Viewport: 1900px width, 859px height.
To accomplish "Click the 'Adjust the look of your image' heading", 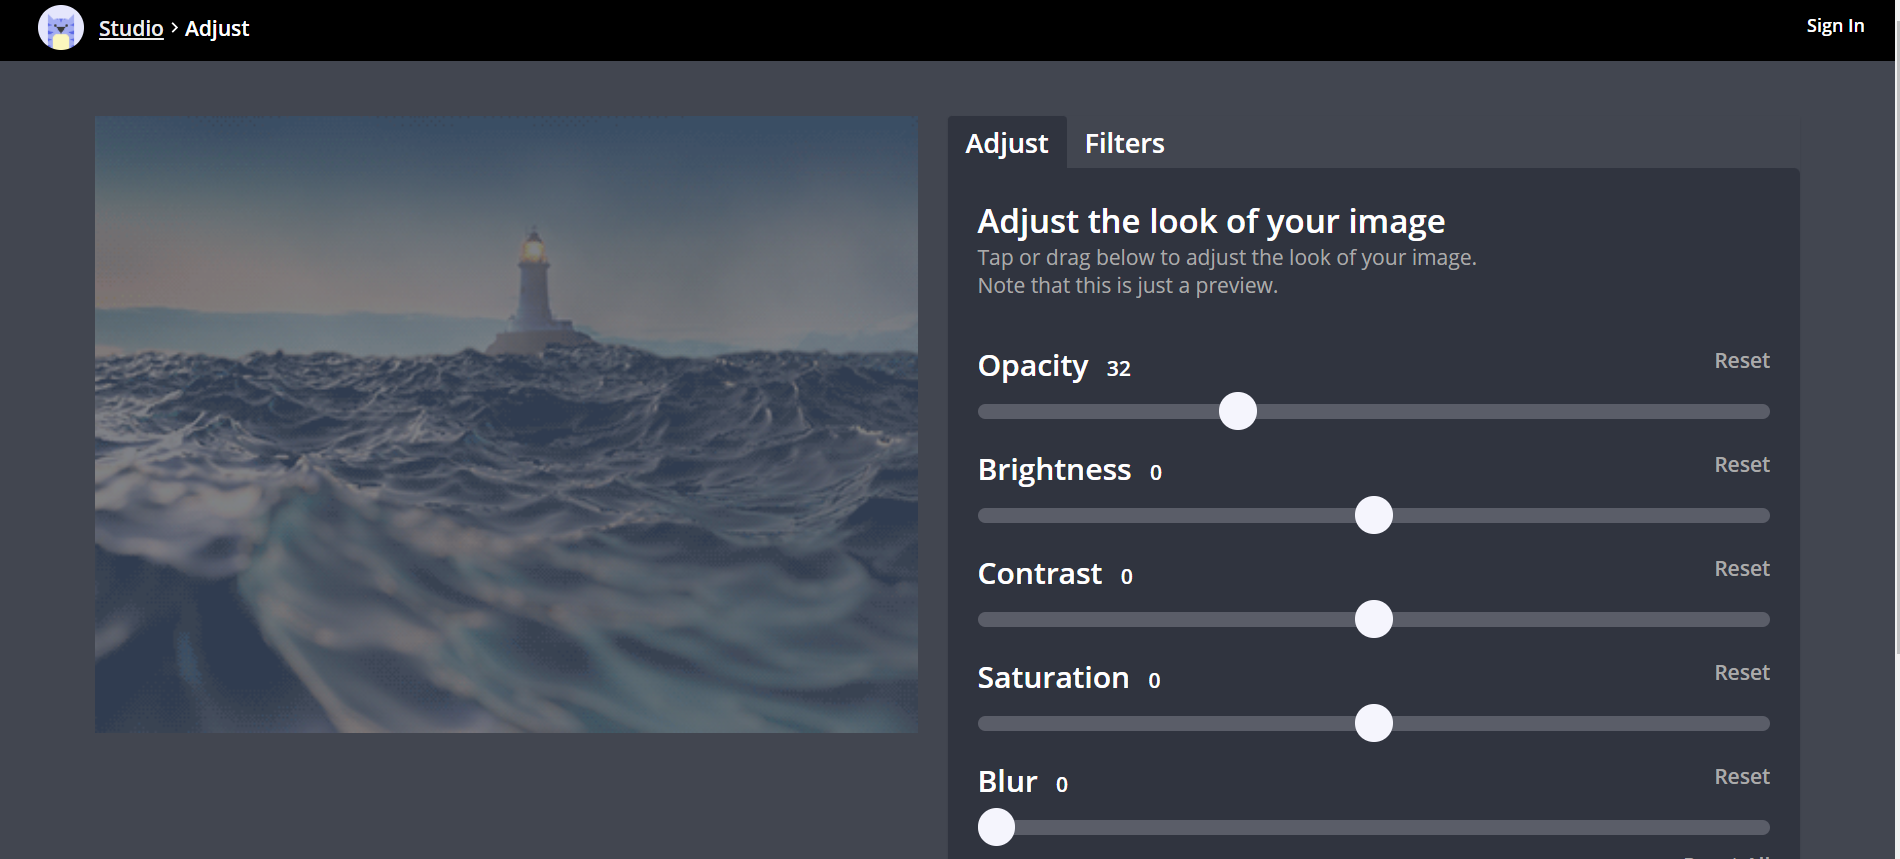I will tap(1211, 221).
